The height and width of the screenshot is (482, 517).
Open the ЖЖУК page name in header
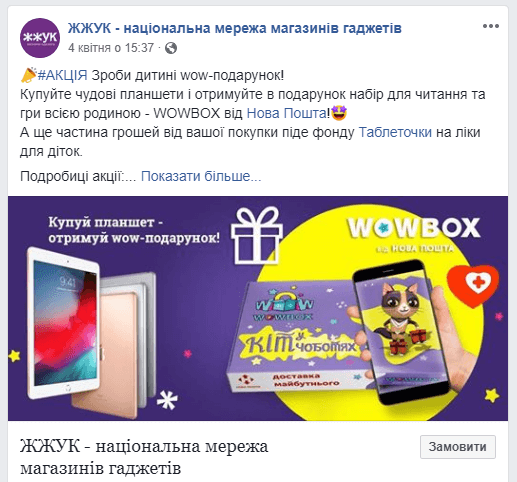tap(235, 28)
